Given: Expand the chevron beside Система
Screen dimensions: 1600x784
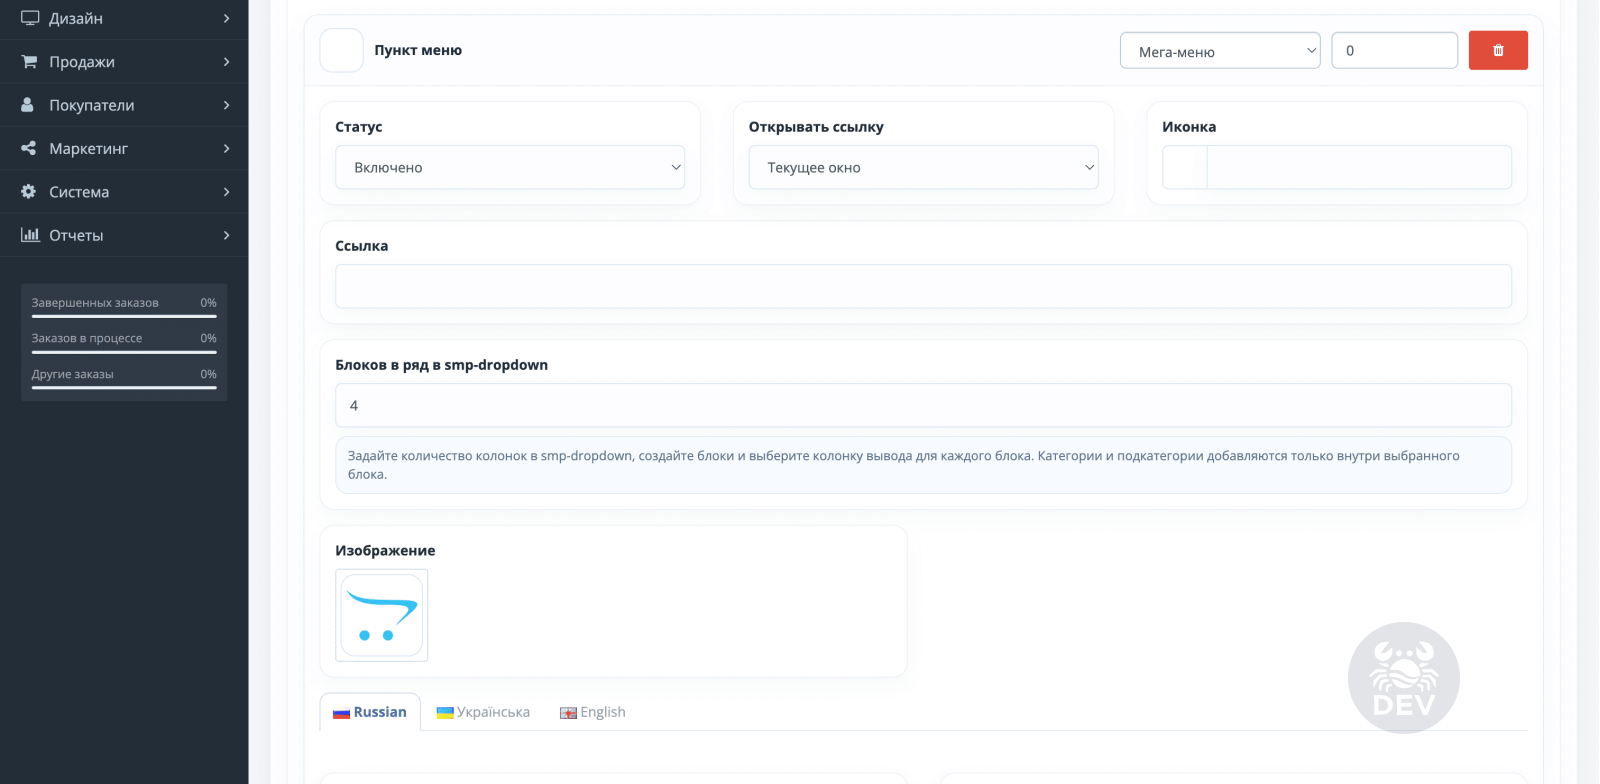Looking at the screenshot, I should coord(227,191).
